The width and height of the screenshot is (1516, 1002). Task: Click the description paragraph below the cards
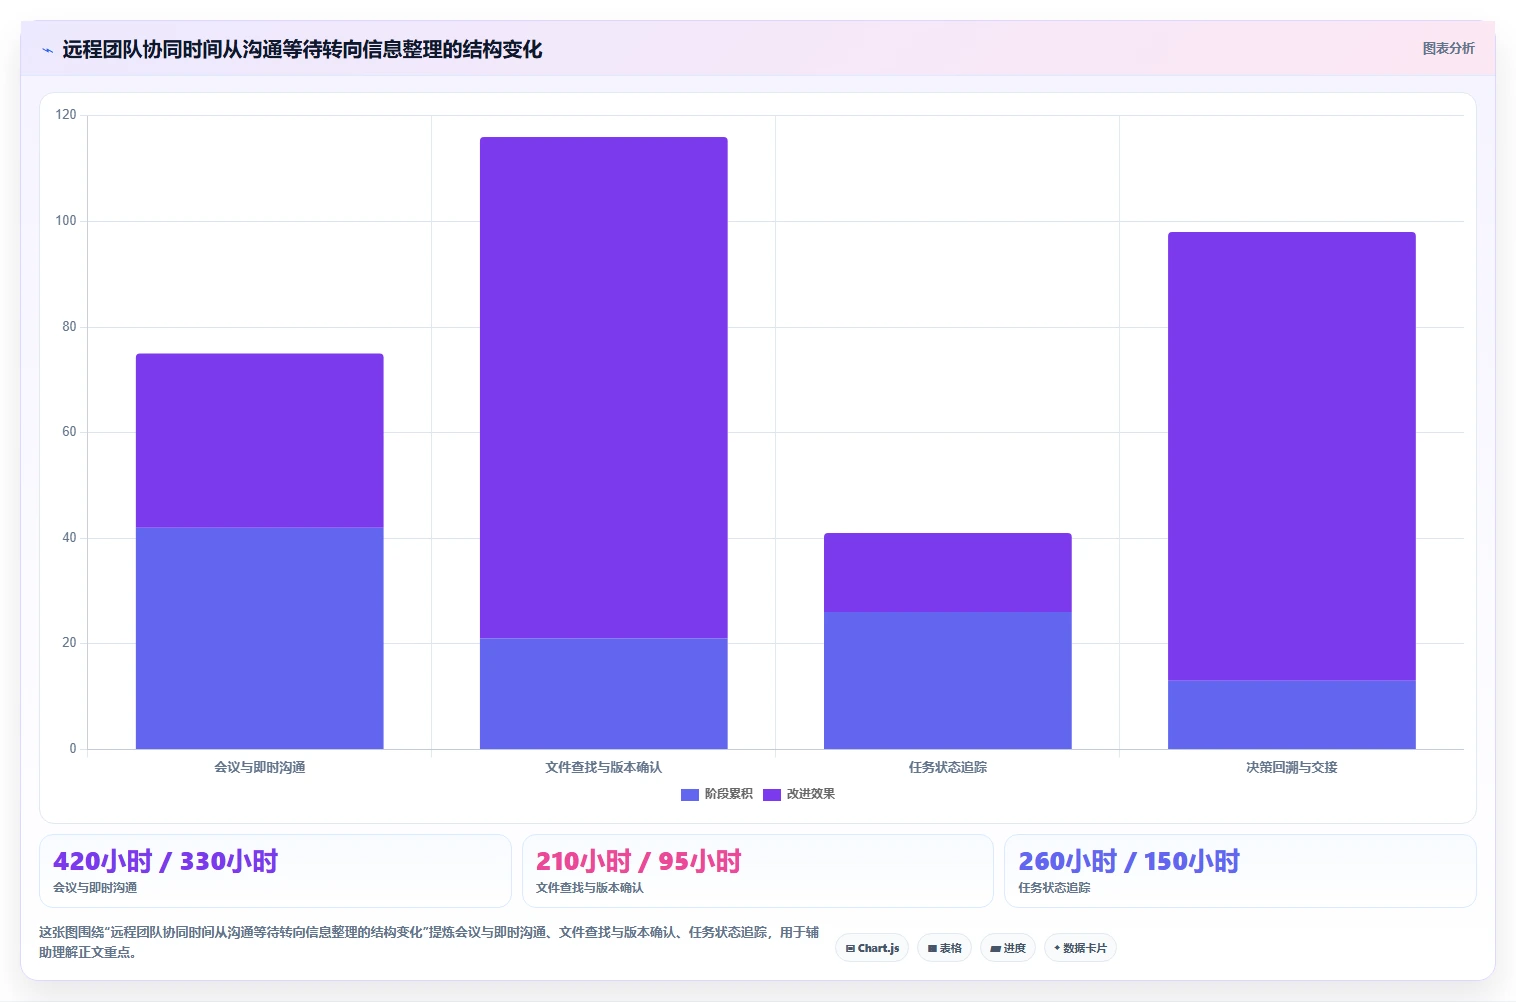pyautogui.click(x=429, y=942)
